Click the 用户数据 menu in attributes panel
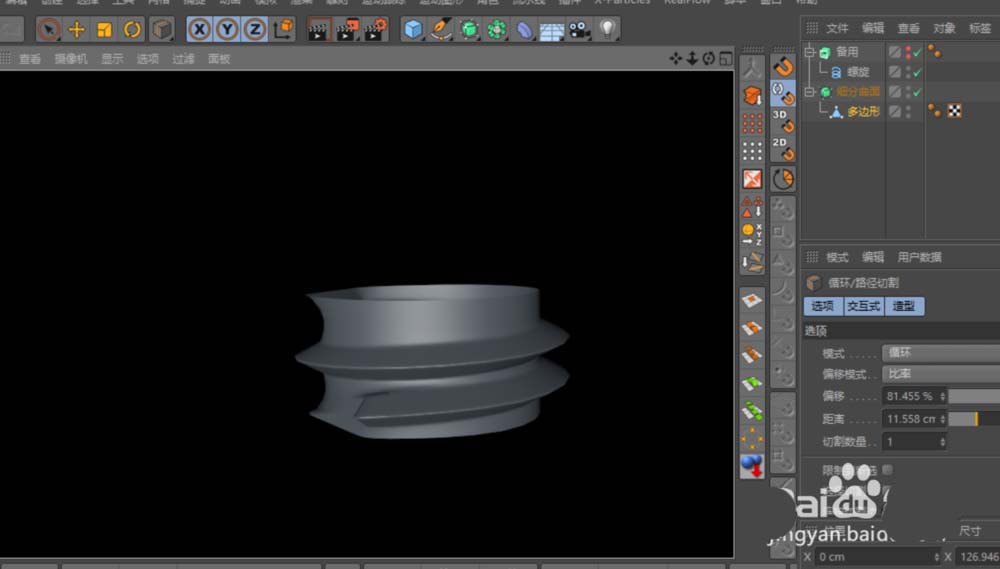This screenshot has height=569, width=1000. [919, 257]
